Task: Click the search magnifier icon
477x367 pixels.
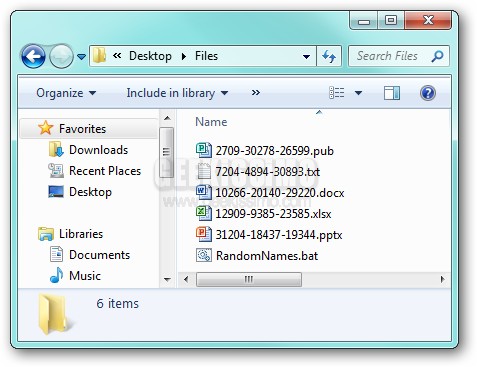Action: click(437, 56)
